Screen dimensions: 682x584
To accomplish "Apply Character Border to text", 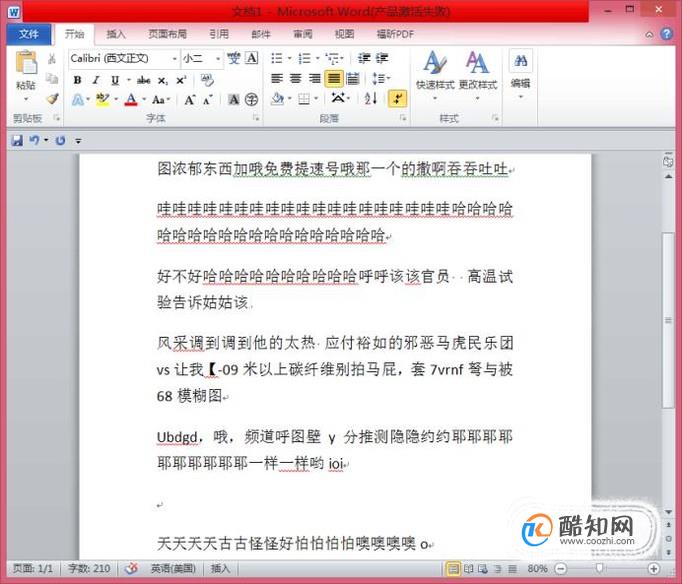I will (252, 58).
